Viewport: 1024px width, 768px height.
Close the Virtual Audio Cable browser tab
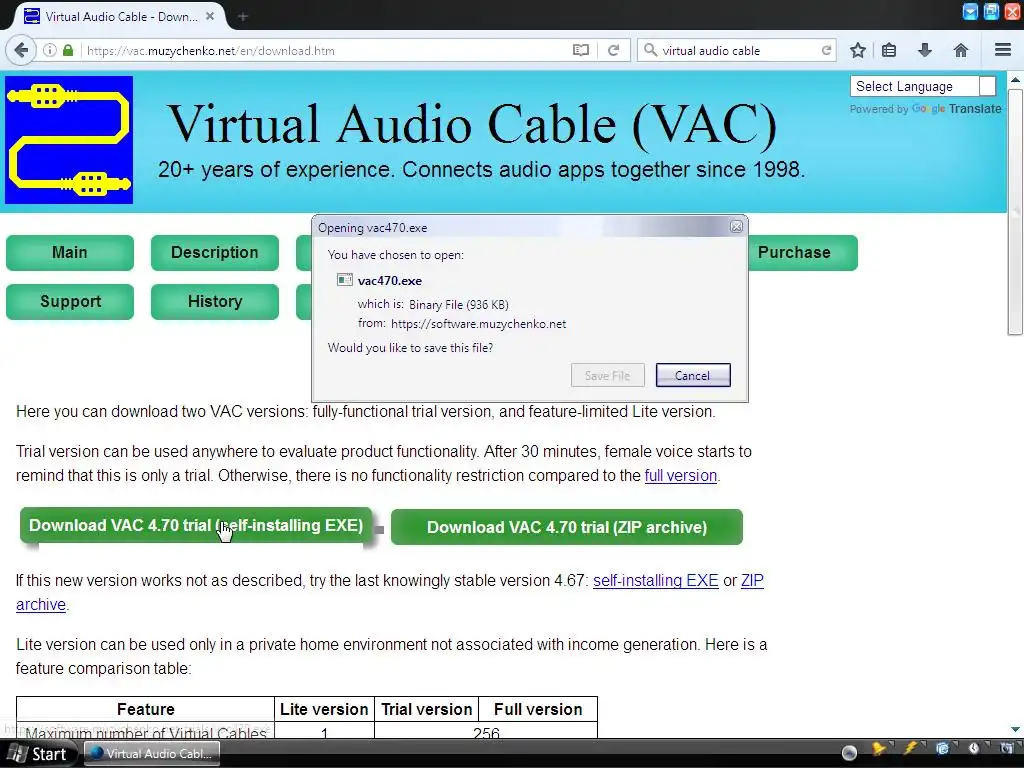point(210,16)
